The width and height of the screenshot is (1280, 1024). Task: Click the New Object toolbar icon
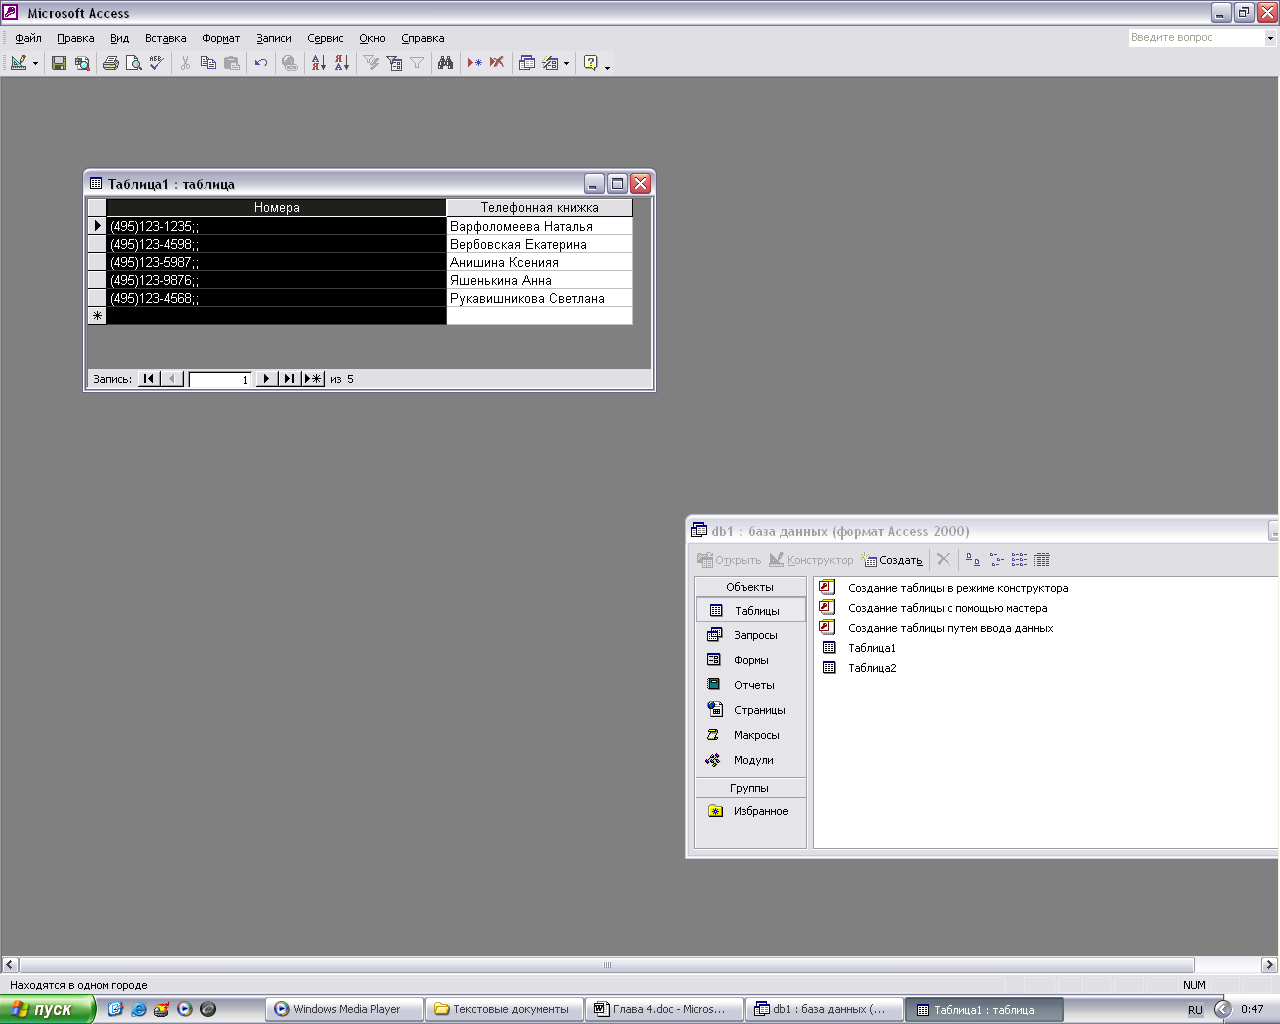coord(550,63)
